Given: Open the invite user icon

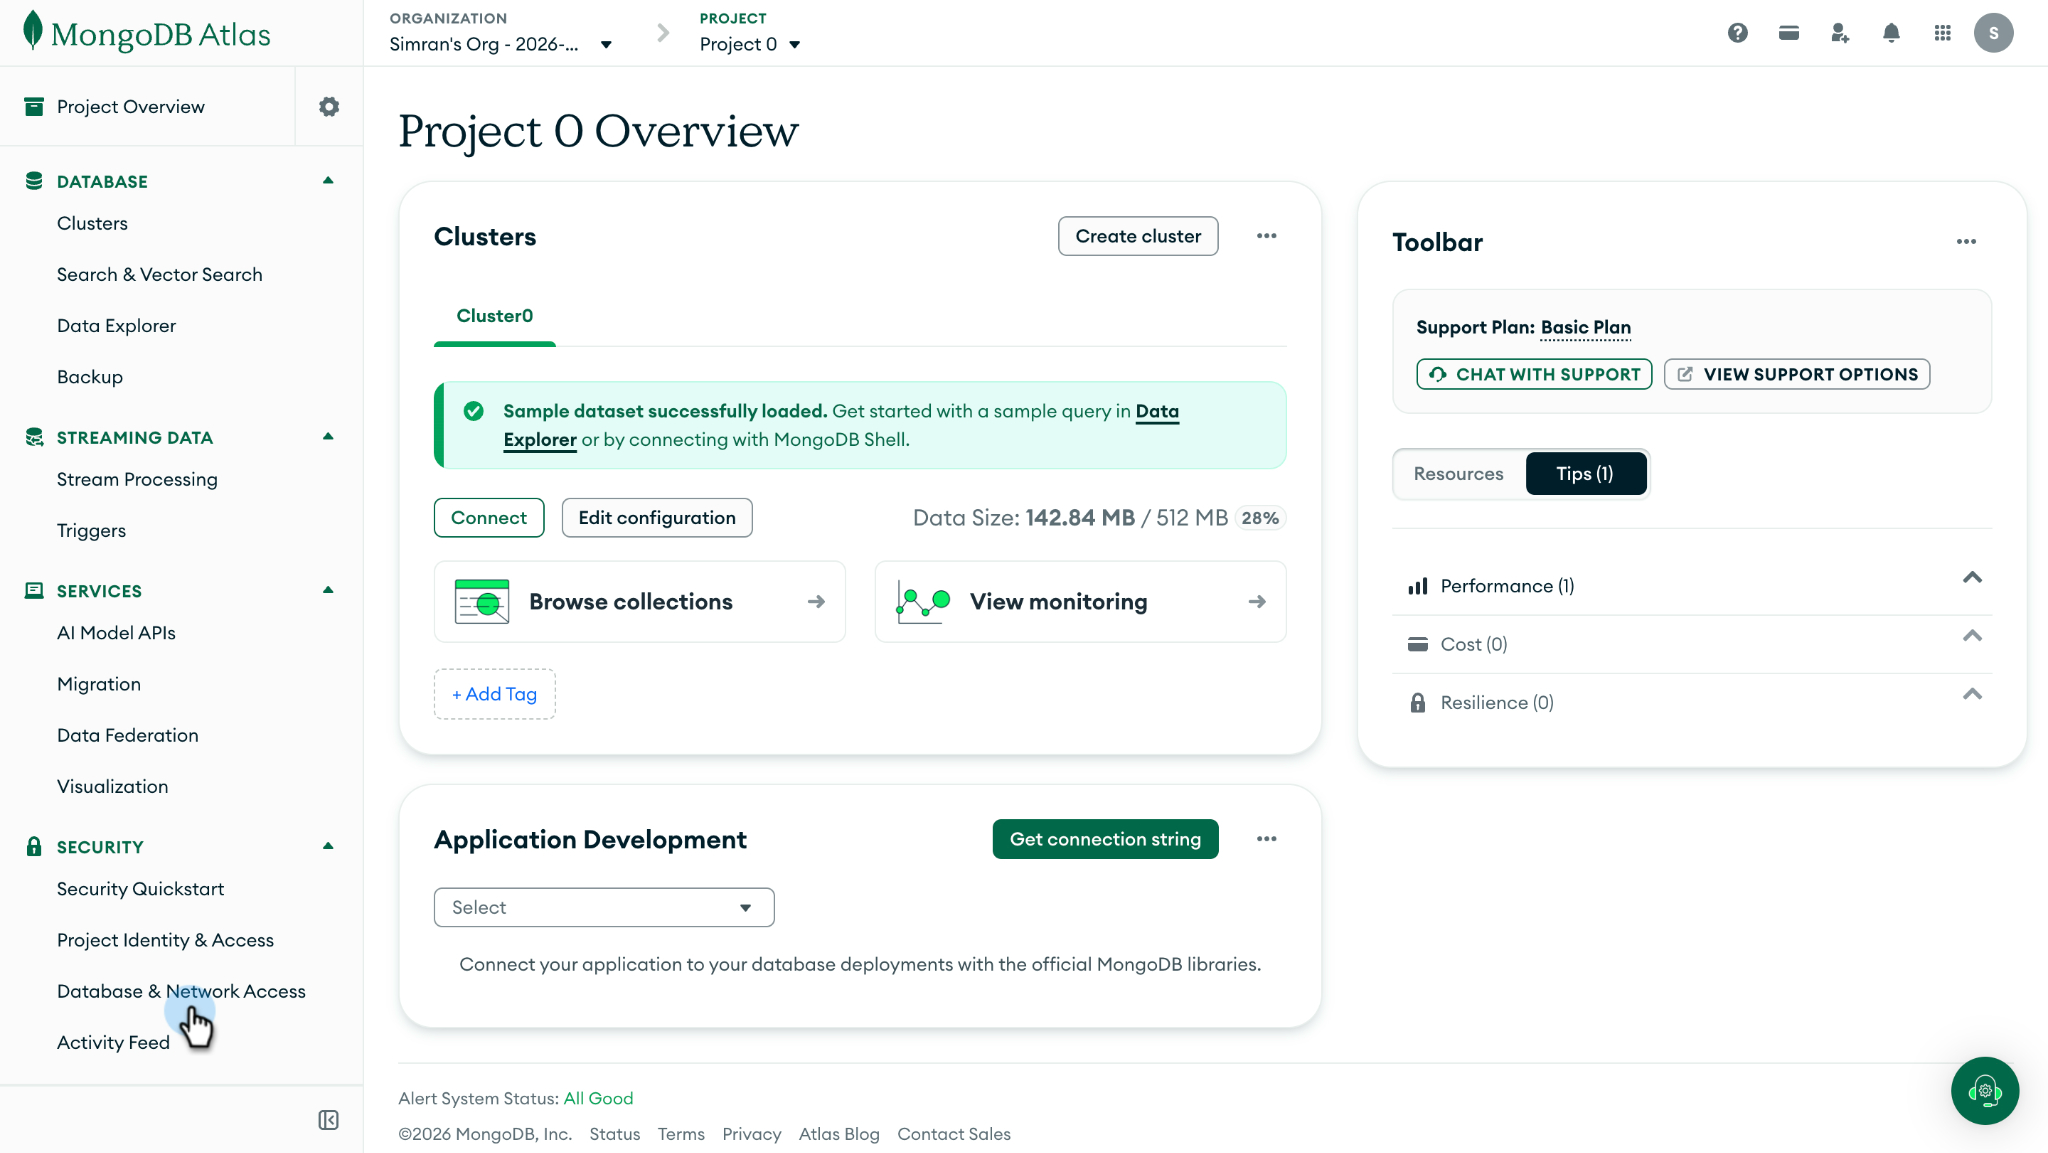Looking at the screenshot, I should pyautogui.click(x=1840, y=33).
